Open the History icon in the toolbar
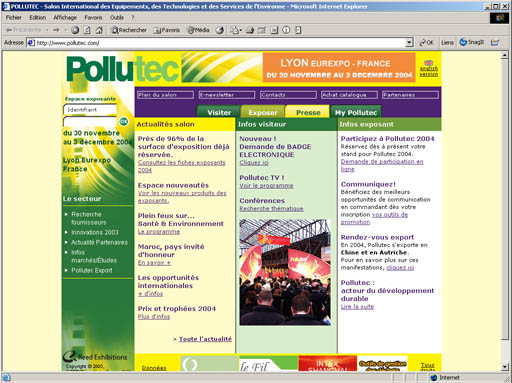This screenshot has height=383, width=512. point(220,30)
